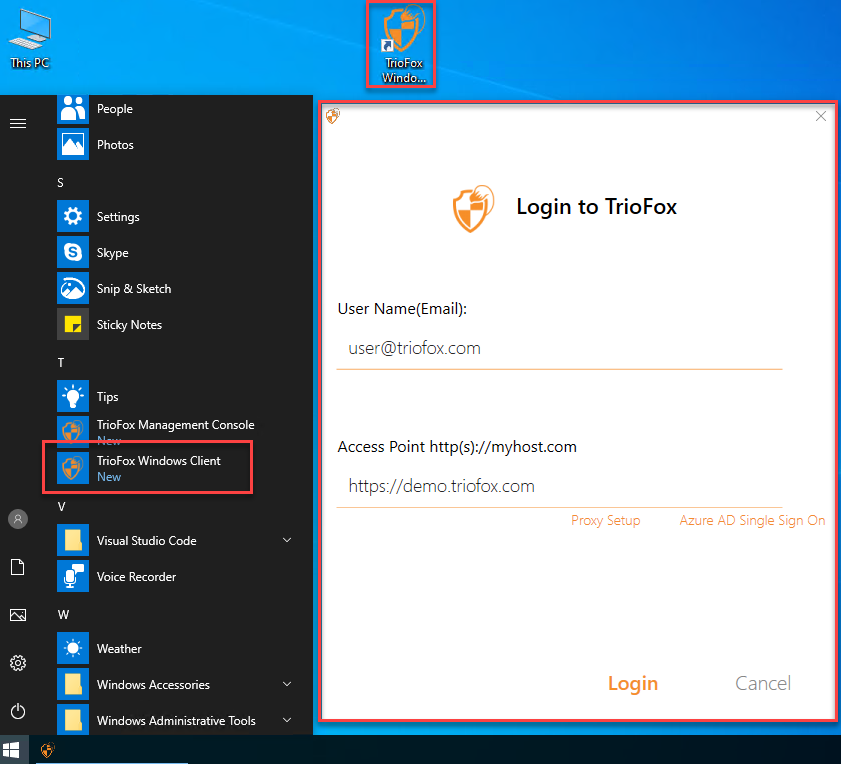Expand the Windows Administrative Tools chevron
Screen dimensions: 841x764
pos(287,719)
